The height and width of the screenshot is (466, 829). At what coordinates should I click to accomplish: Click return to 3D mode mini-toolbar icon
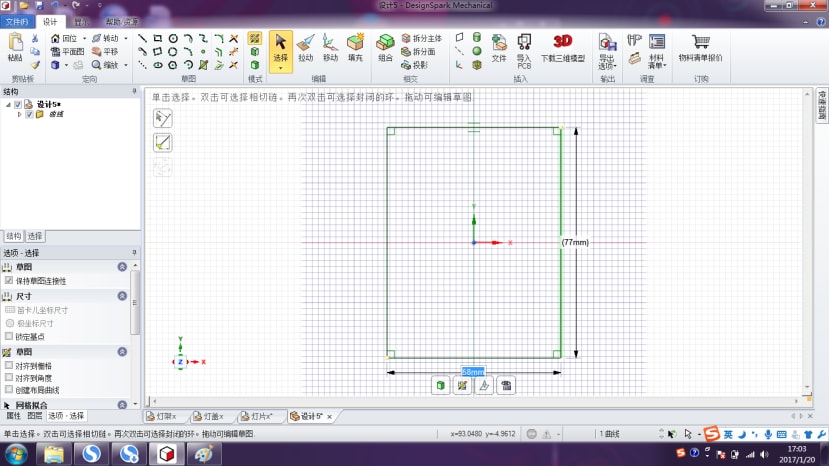(440, 386)
